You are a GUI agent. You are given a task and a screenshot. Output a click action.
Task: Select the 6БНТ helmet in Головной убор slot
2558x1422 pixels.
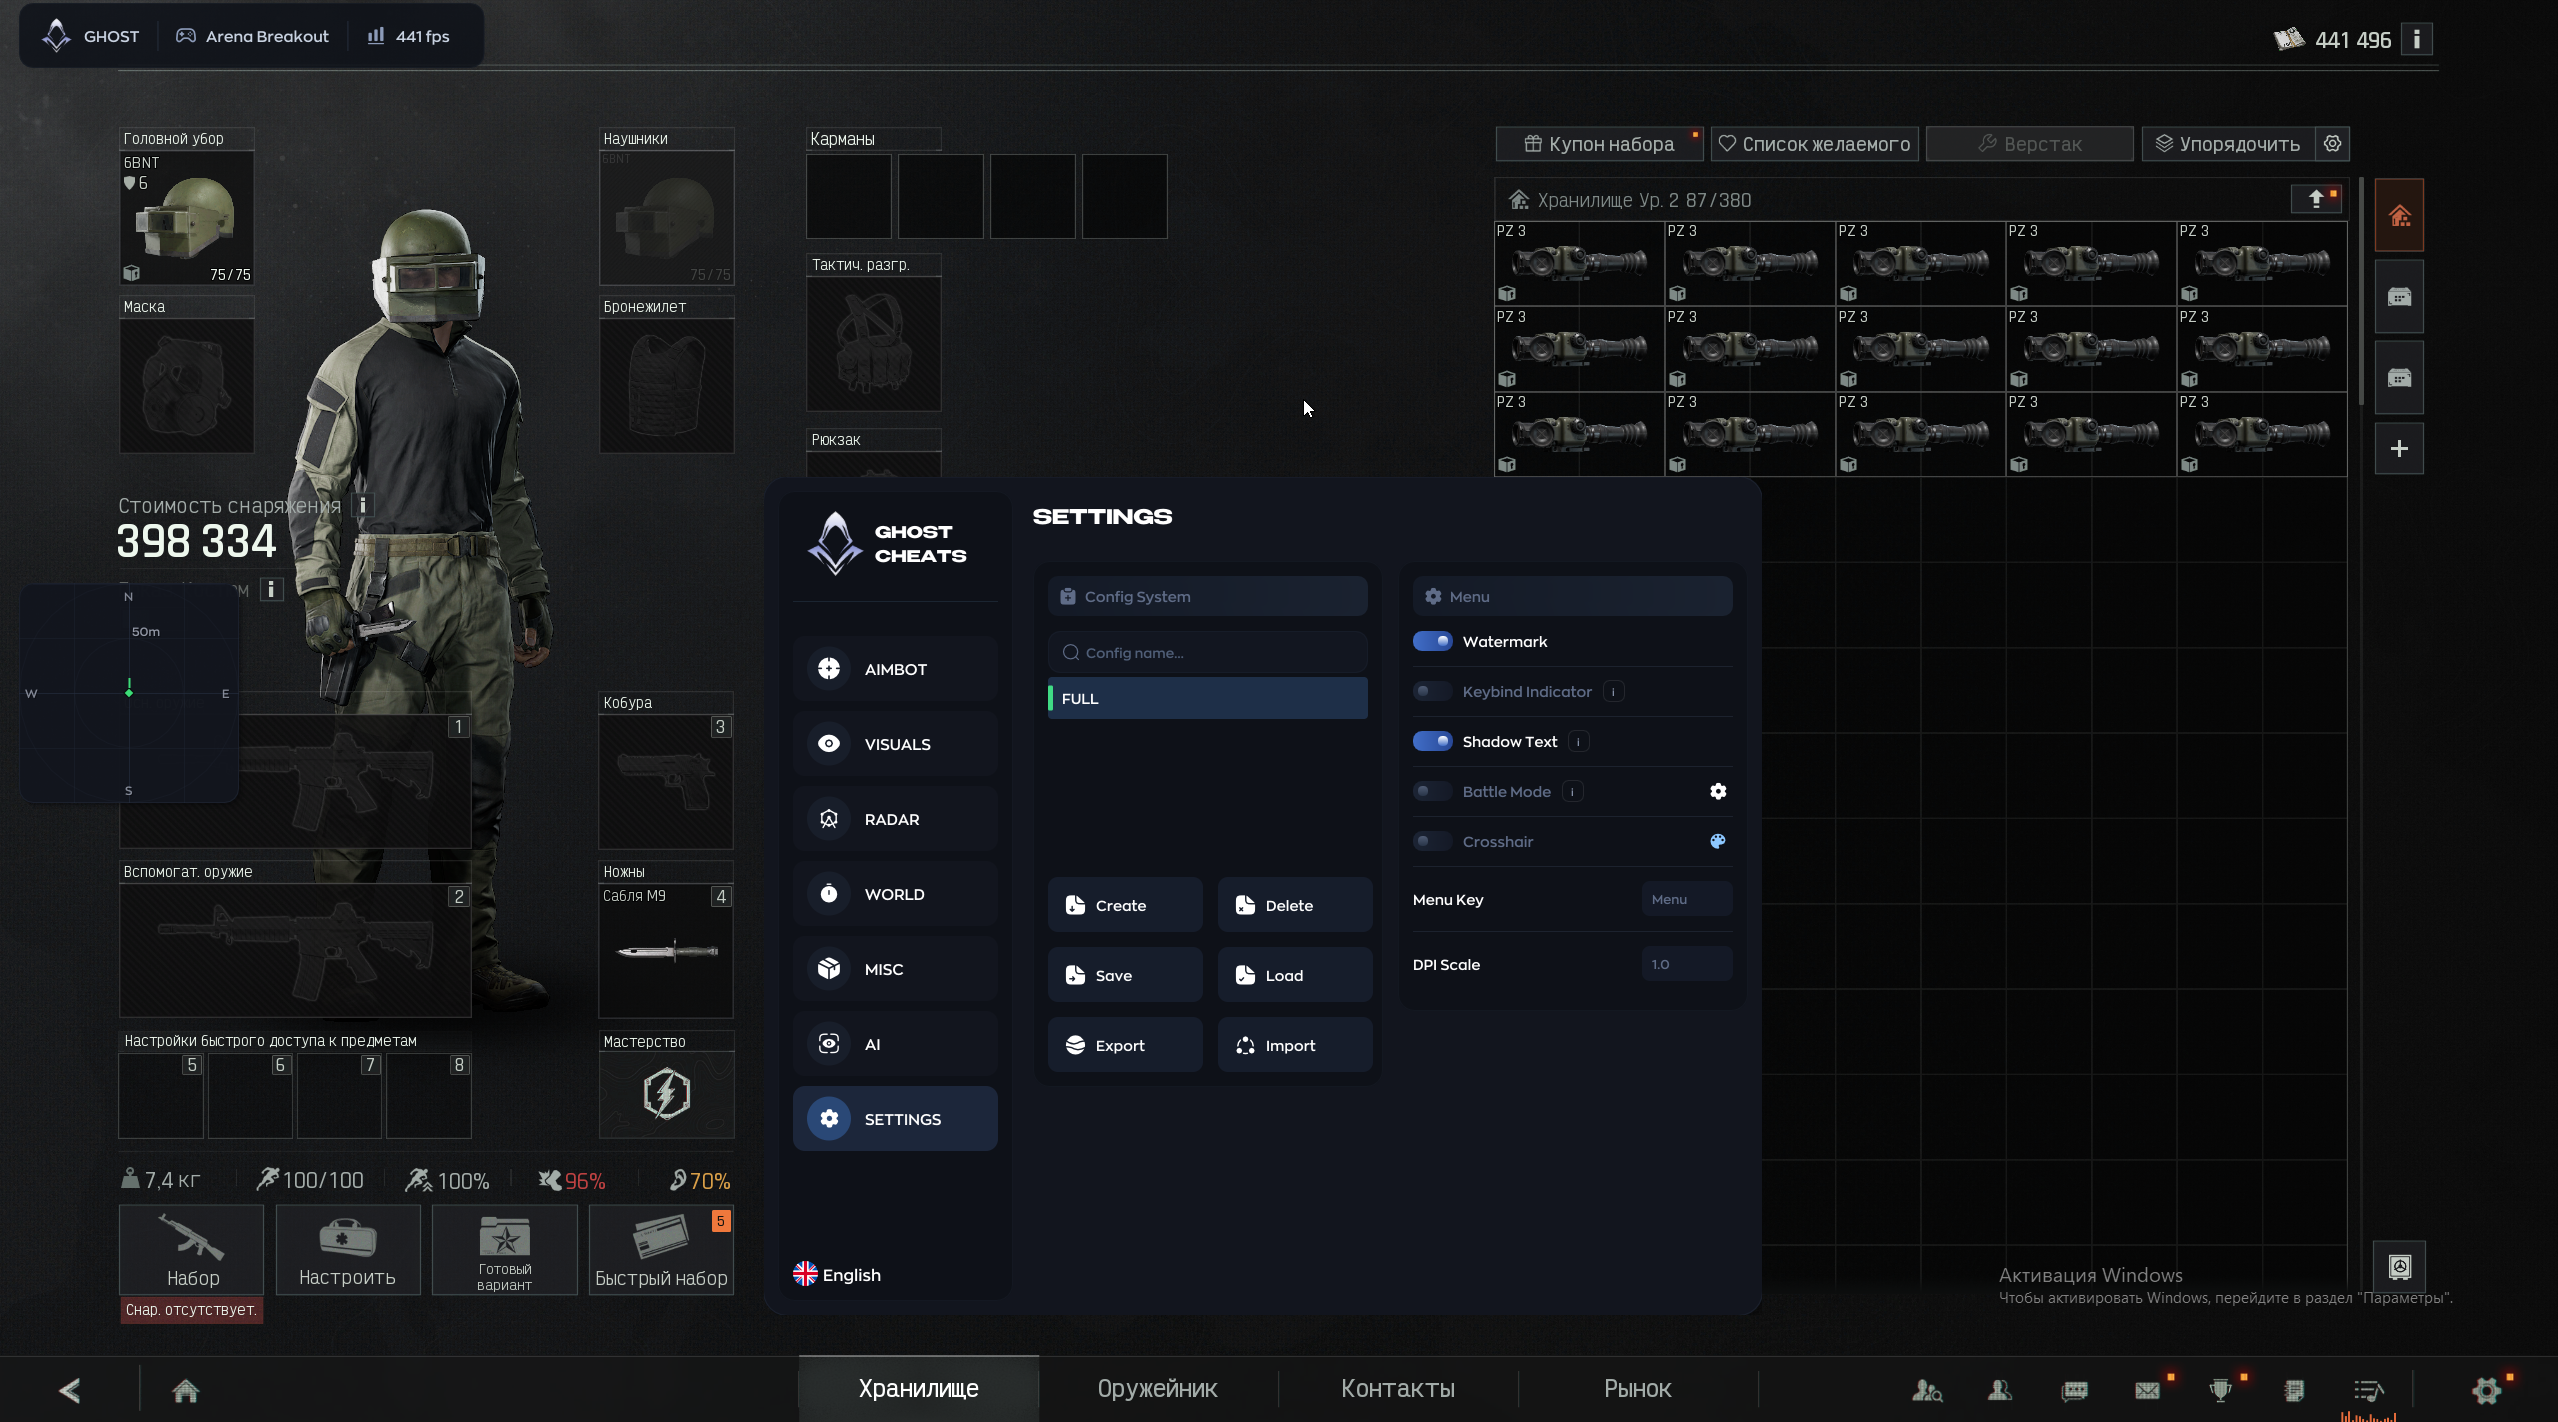[x=187, y=218]
